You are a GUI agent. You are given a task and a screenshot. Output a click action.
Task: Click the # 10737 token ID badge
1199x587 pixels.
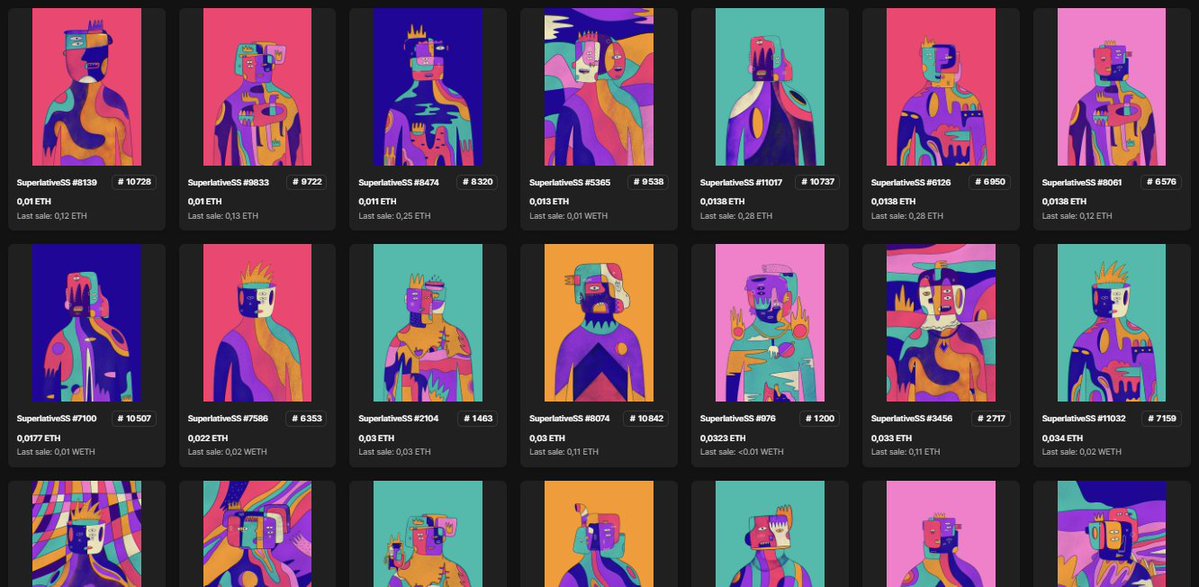pos(818,181)
